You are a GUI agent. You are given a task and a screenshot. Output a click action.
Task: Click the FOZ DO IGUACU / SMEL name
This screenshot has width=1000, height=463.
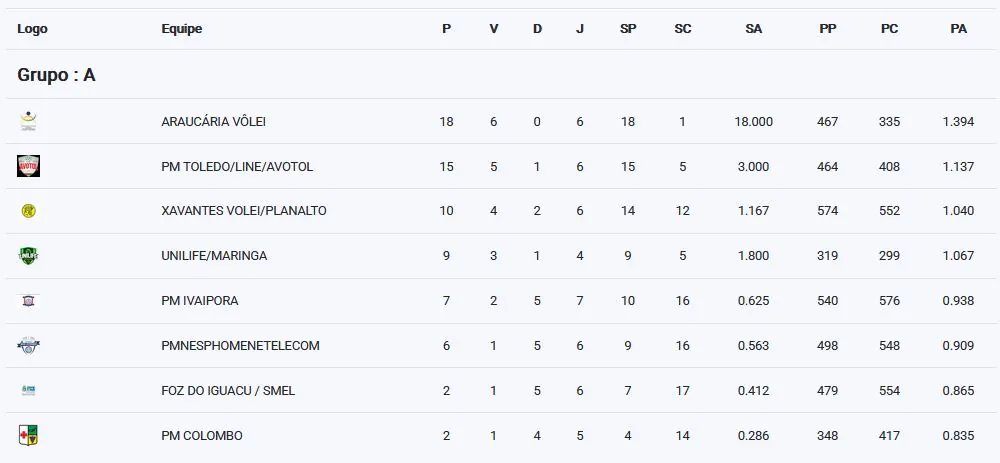[x=228, y=391]
